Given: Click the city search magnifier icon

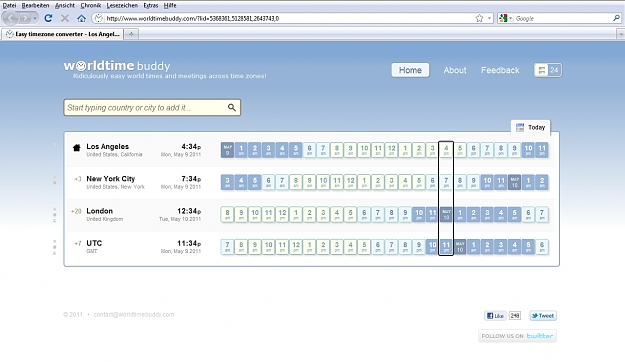Looking at the screenshot, I should [232, 107].
